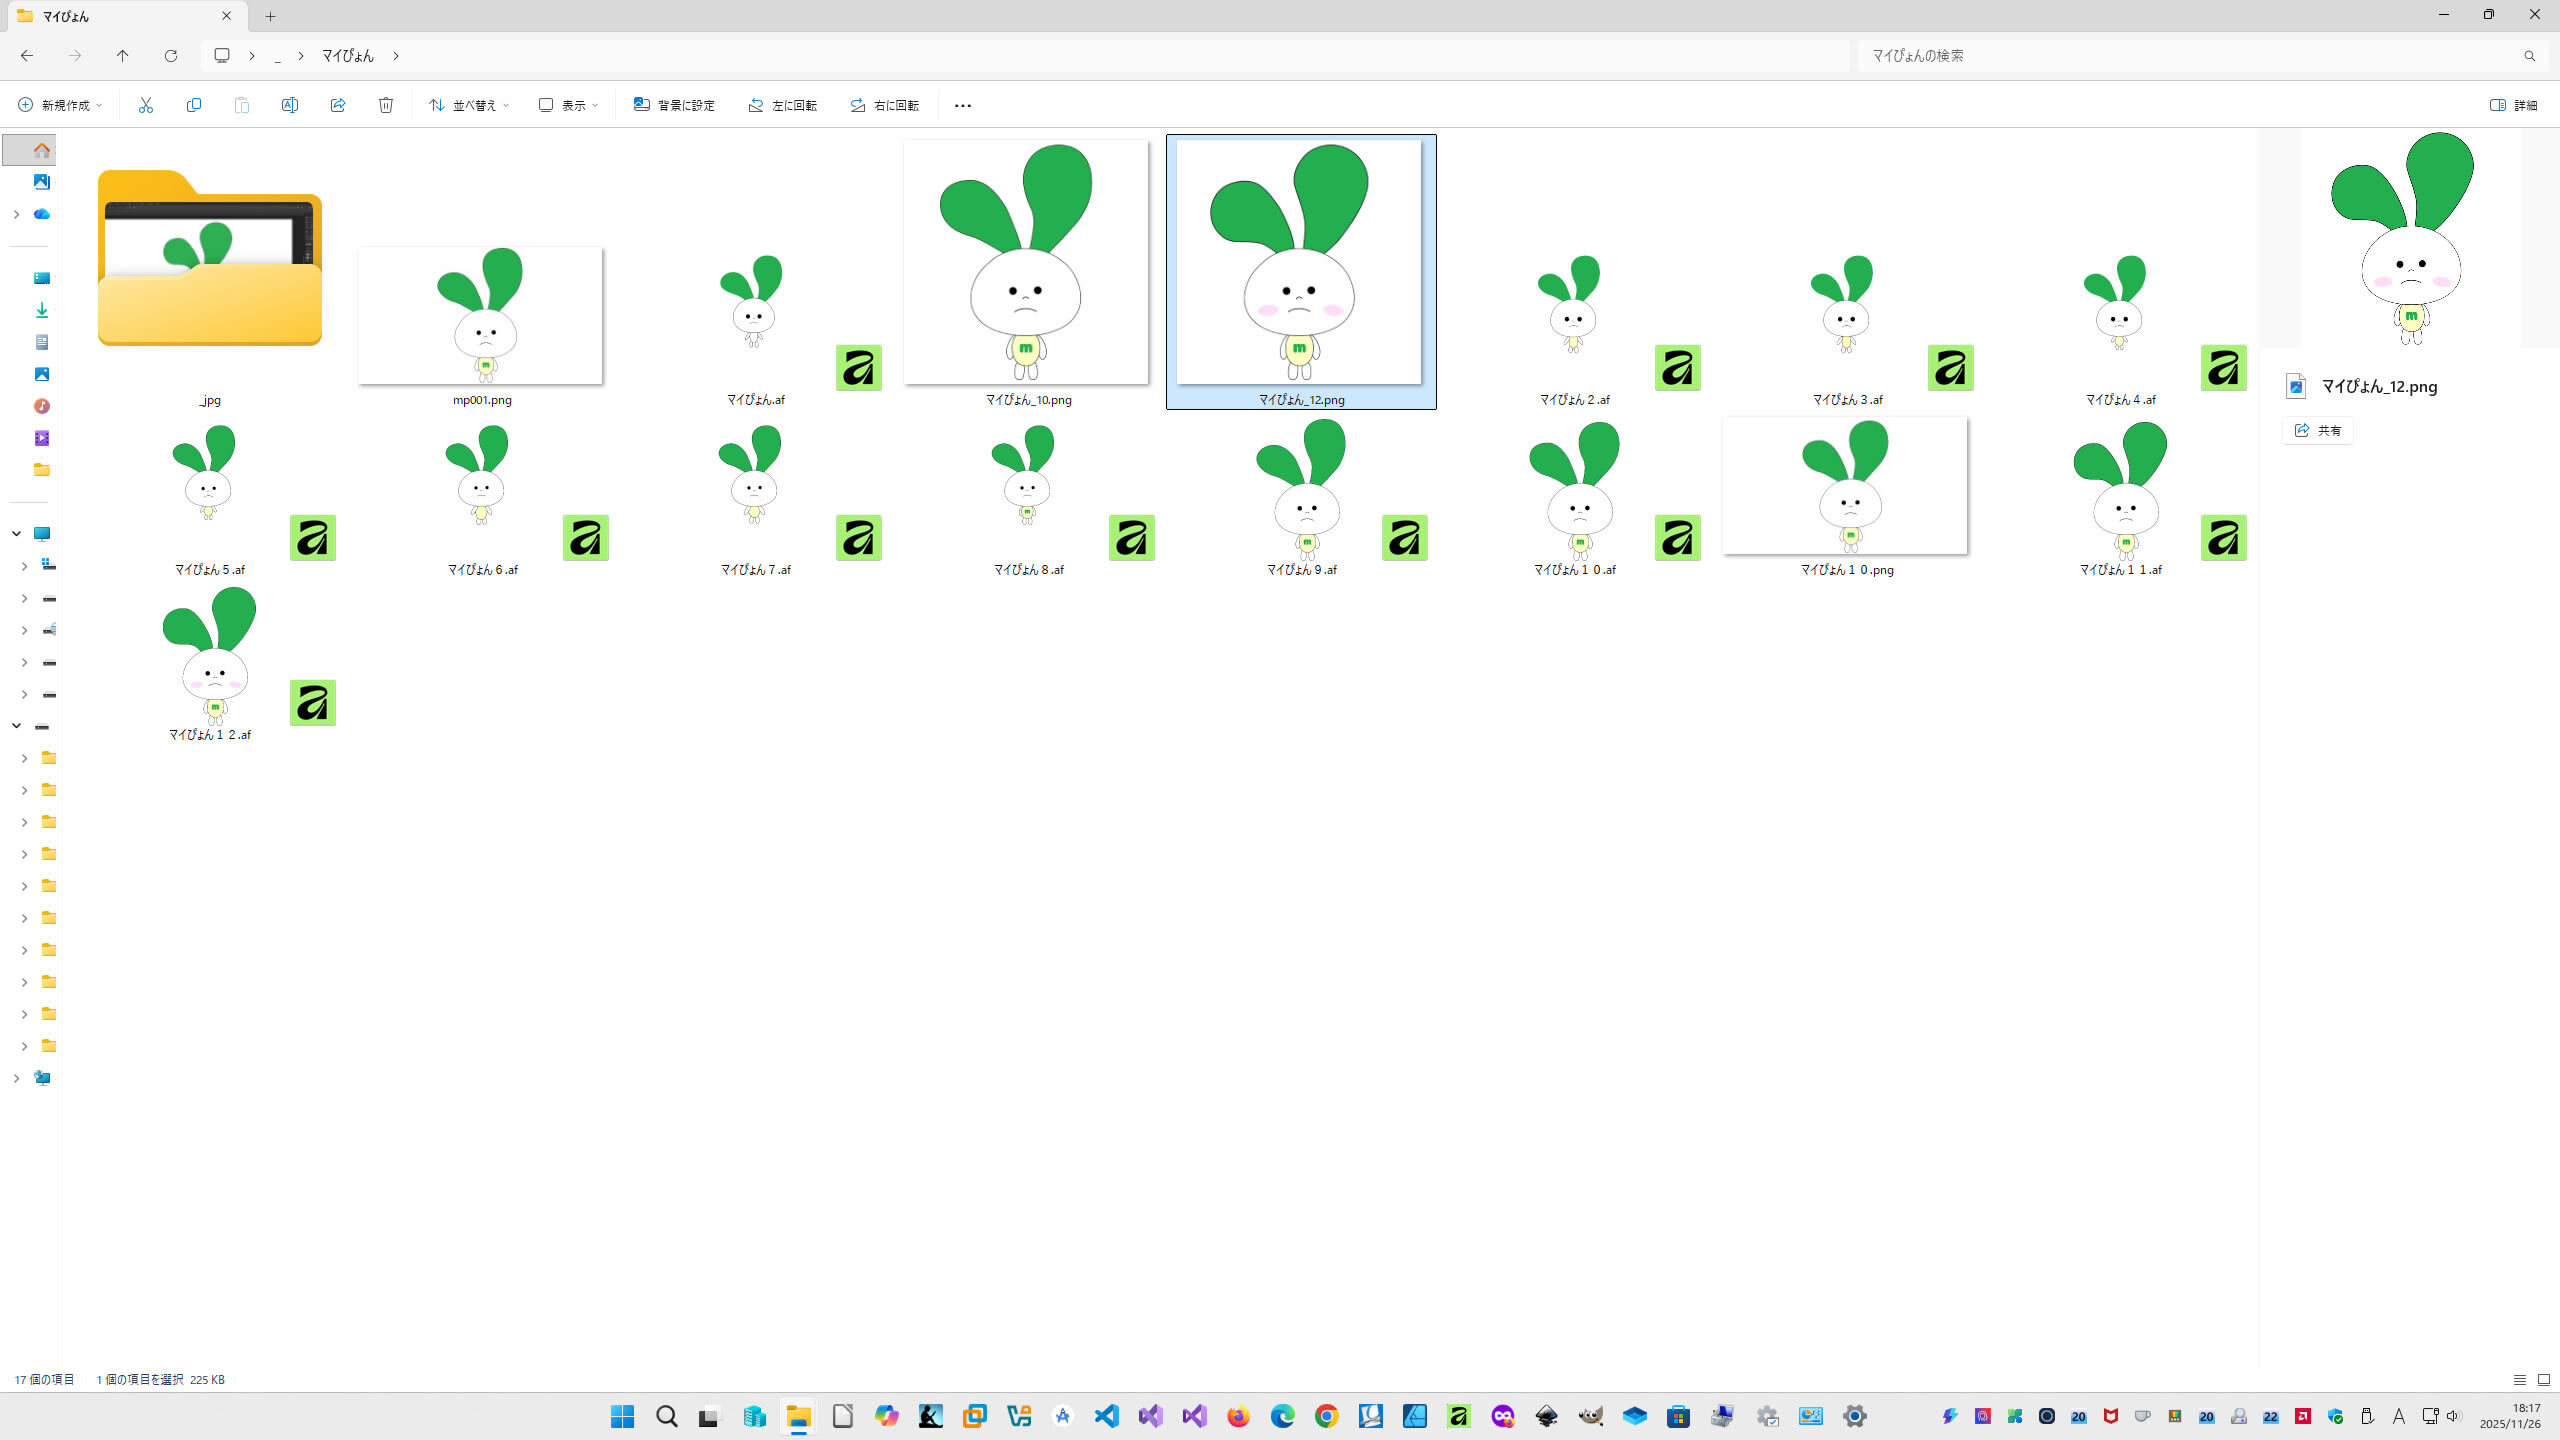Go up one folder level
The width and height of the screenshot is (2560, 1440).
coord(123,56)
